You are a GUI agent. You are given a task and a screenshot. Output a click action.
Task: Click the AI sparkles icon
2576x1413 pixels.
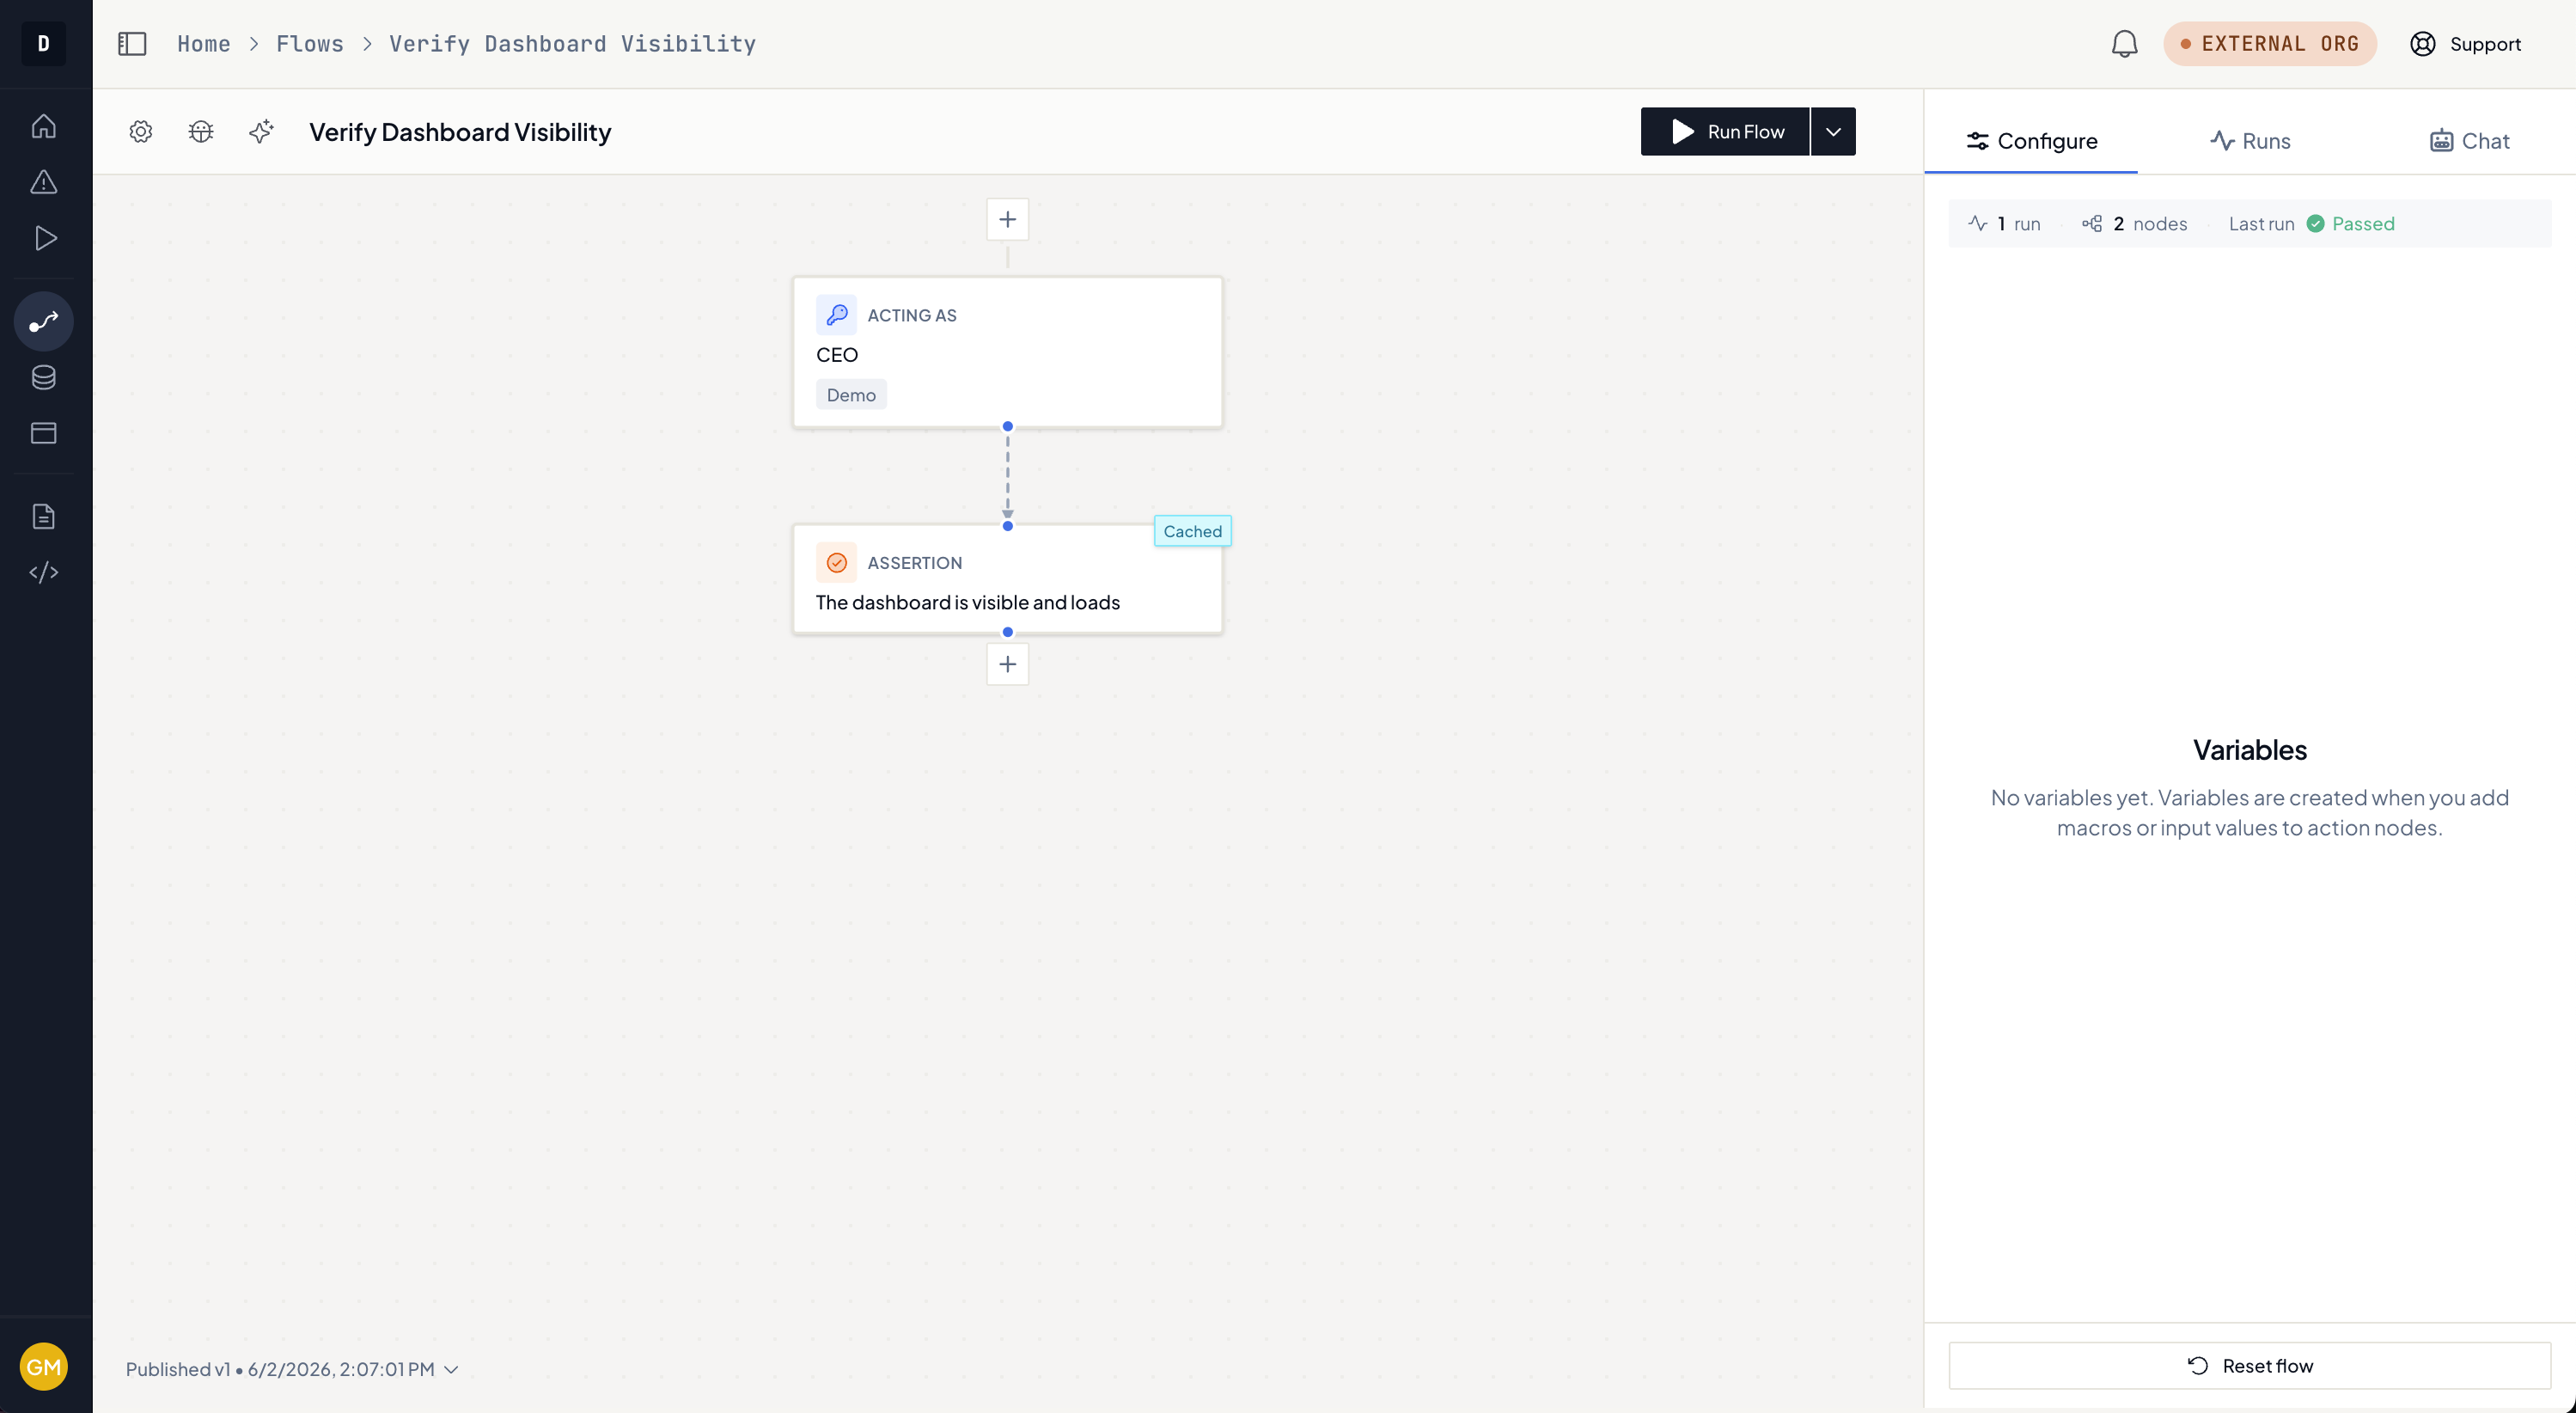click(x=261, y=131)
